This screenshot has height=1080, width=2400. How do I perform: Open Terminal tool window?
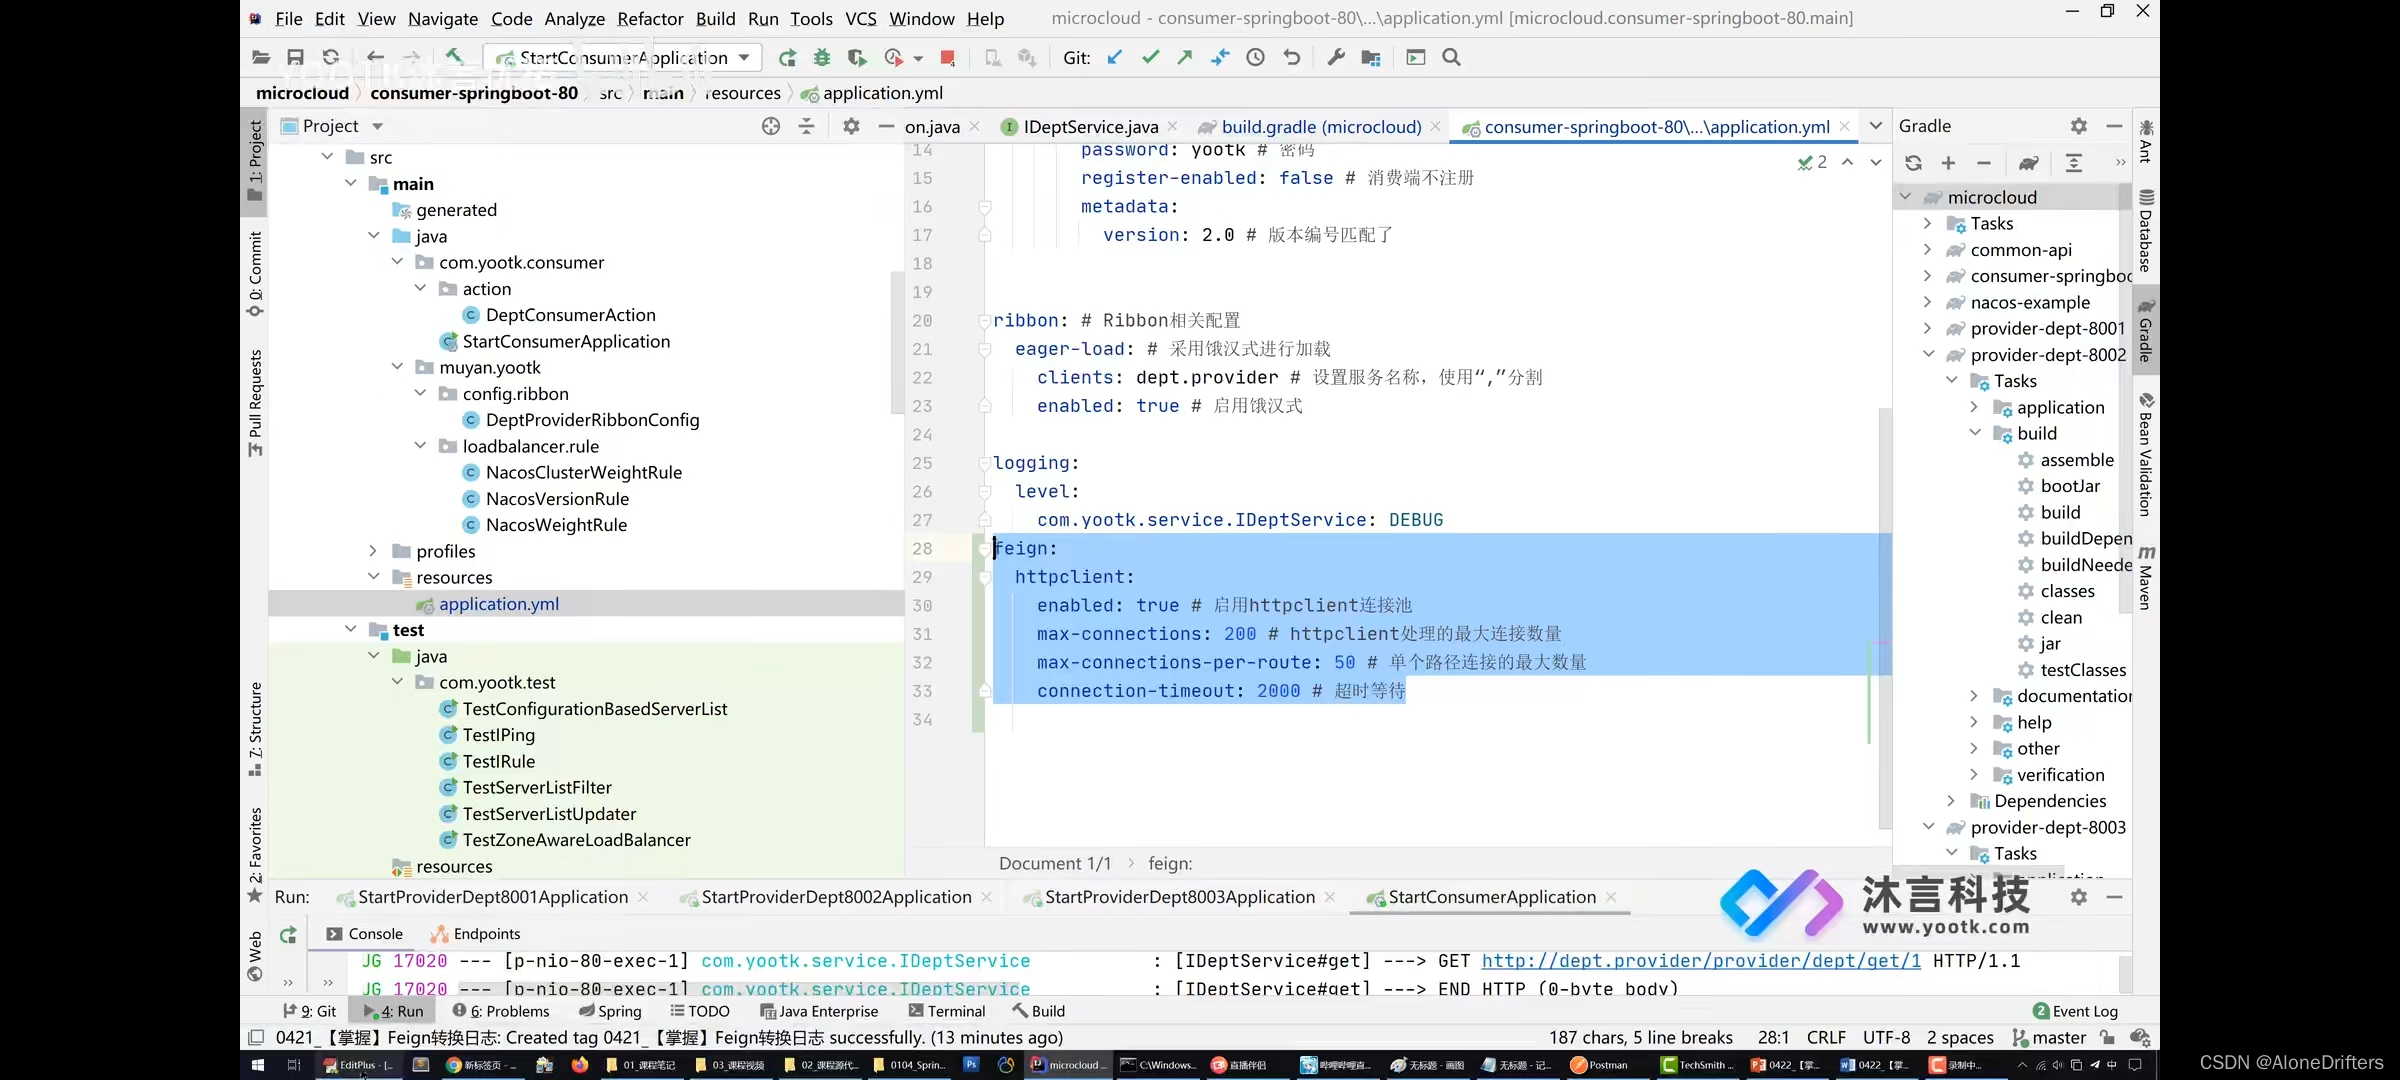click(947, 1011)
